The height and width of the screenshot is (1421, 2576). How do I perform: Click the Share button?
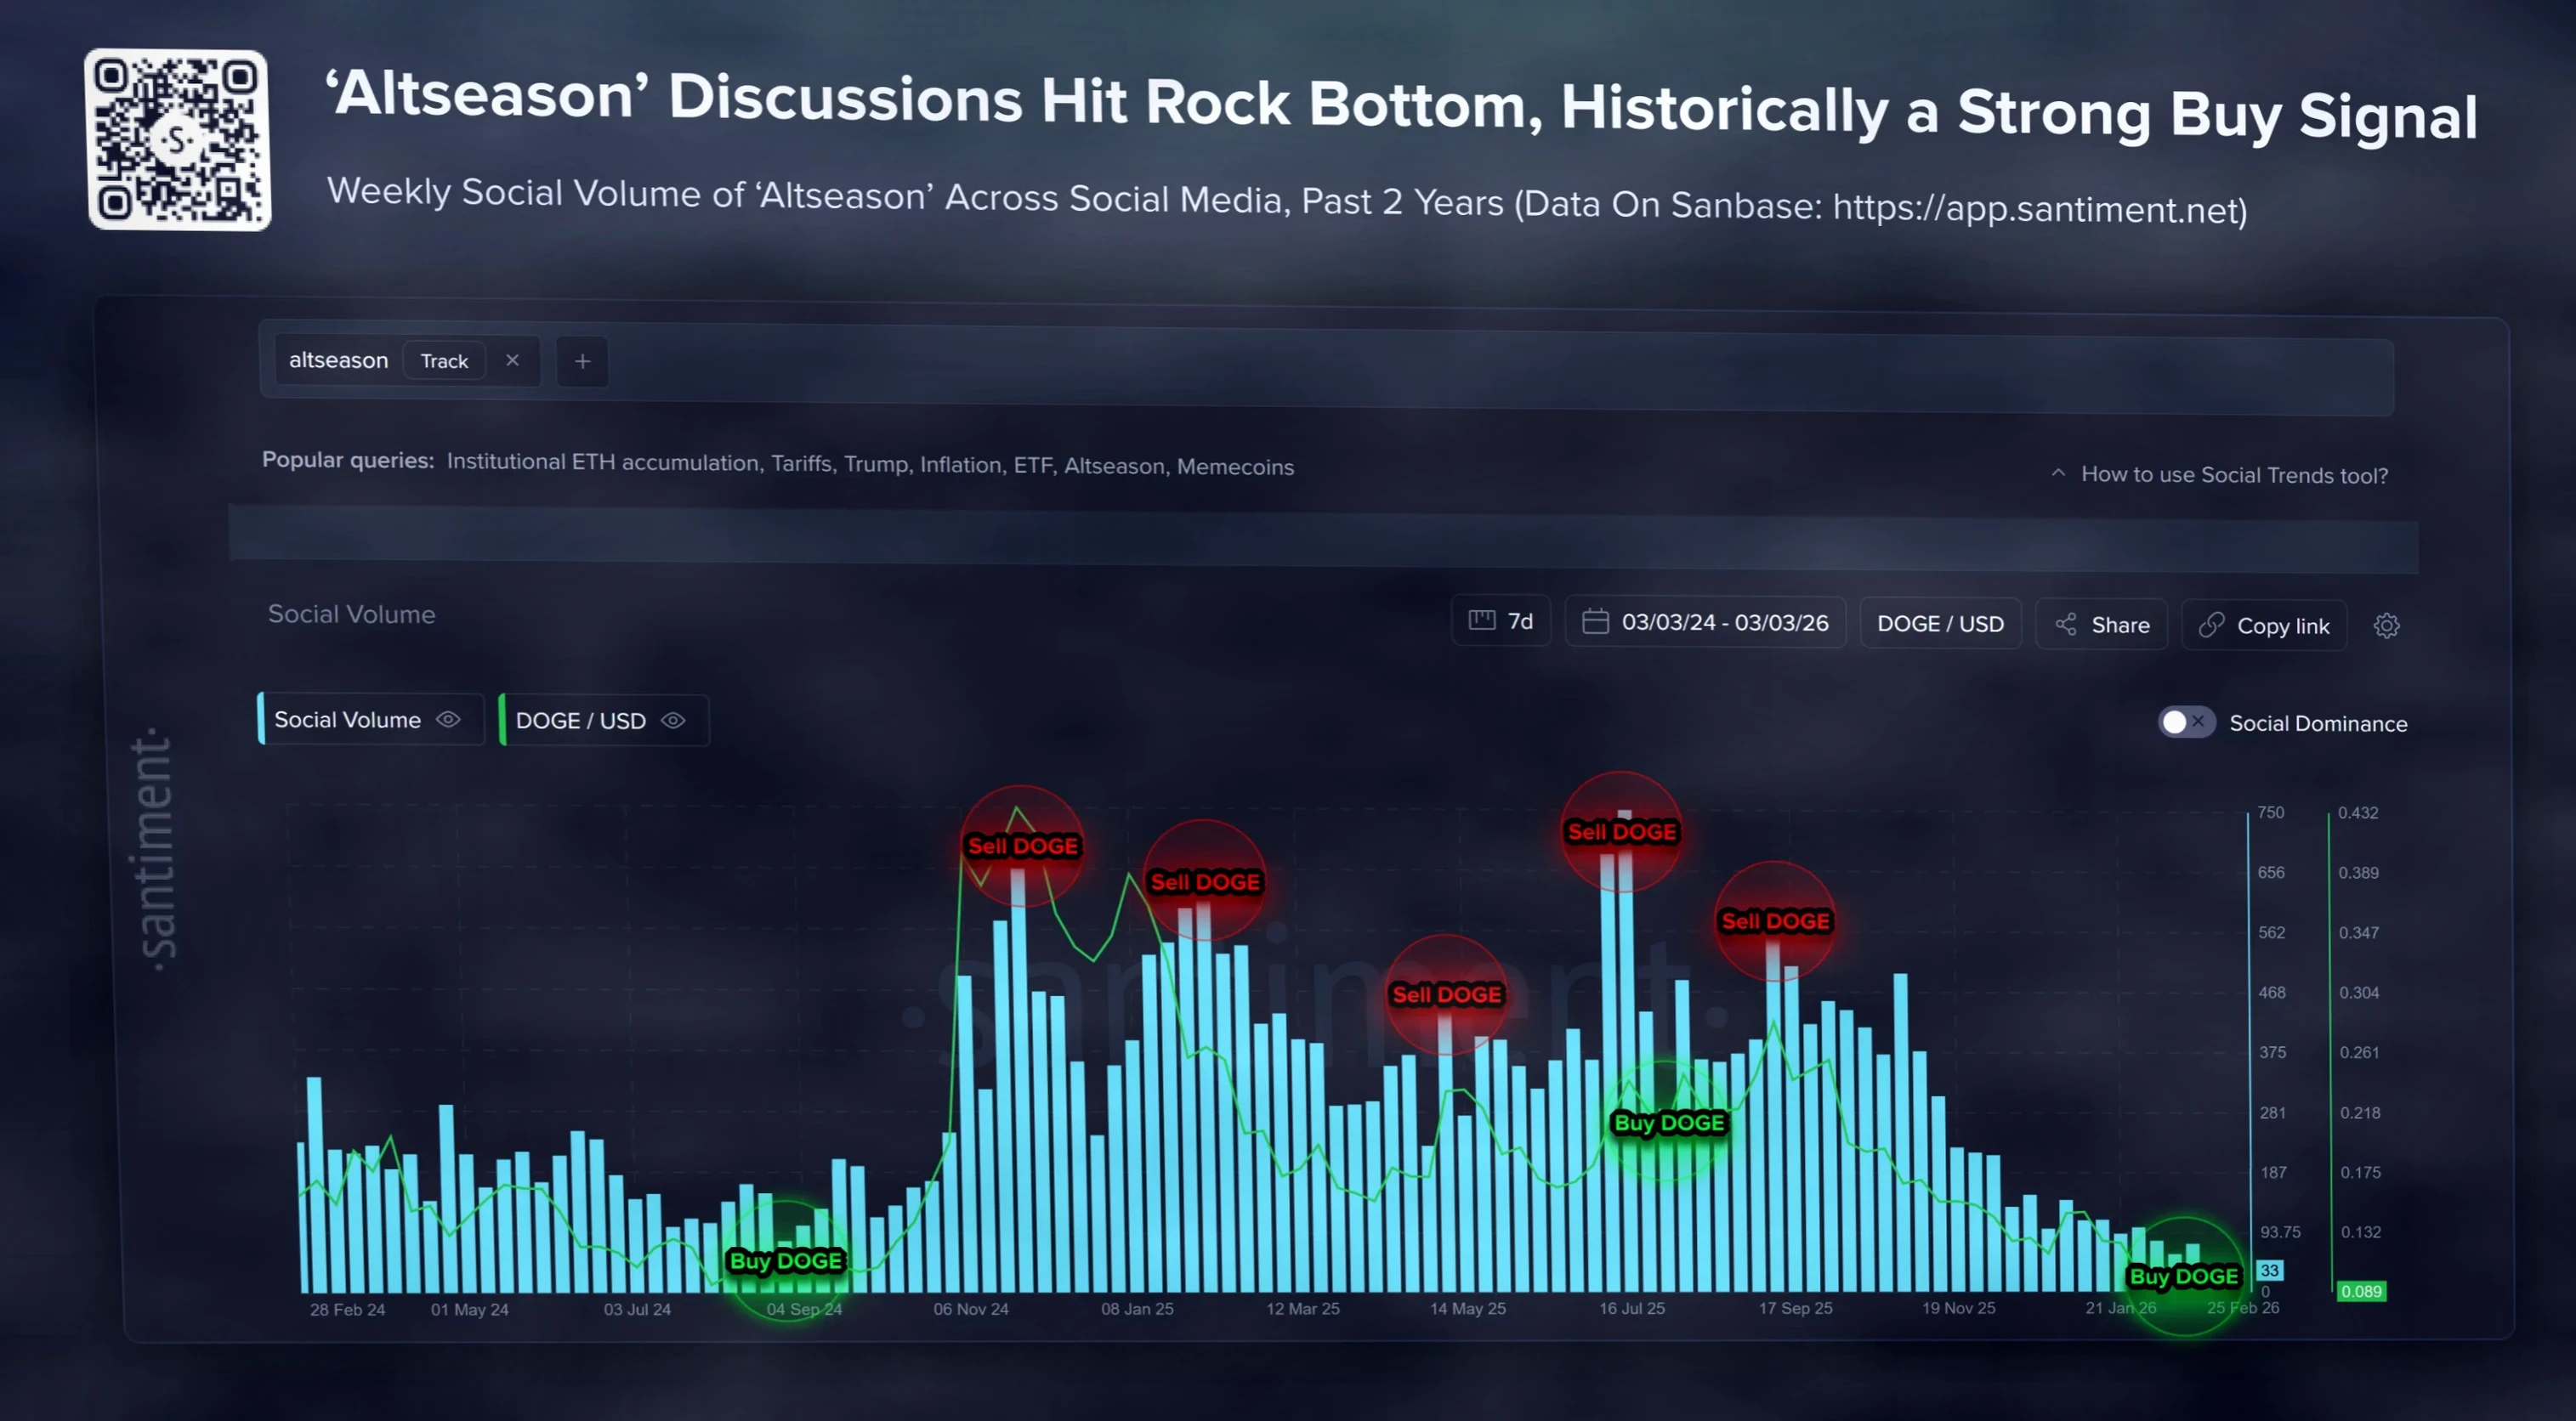2102,625
